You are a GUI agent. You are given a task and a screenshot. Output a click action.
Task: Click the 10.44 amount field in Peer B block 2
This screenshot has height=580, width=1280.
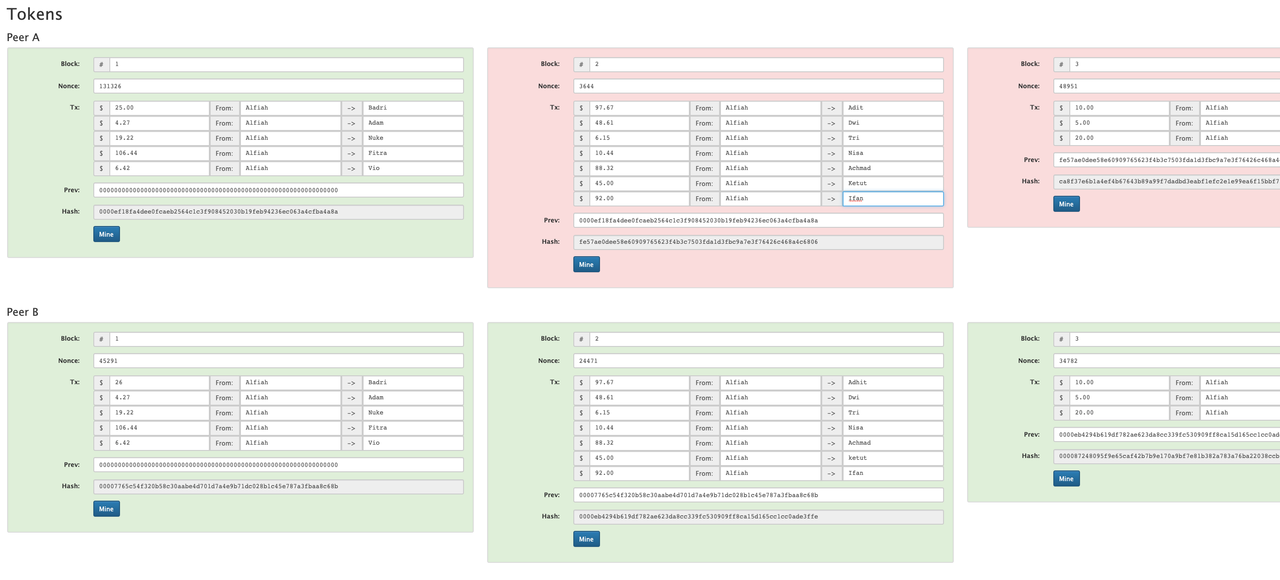639,428
